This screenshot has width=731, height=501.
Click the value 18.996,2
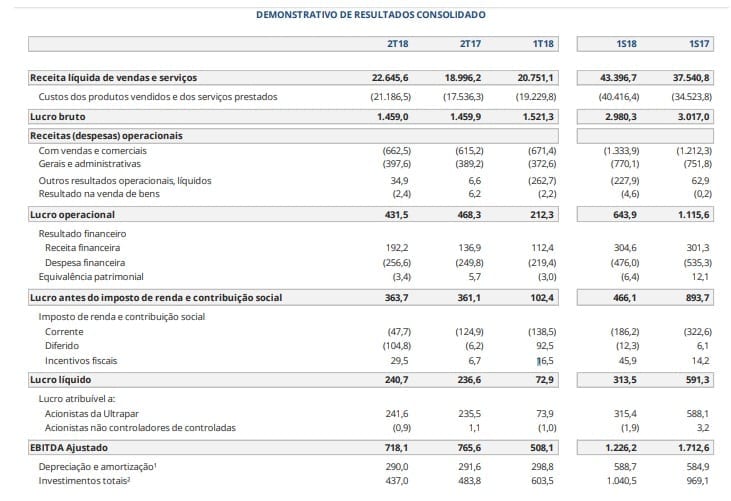(462, 78)
